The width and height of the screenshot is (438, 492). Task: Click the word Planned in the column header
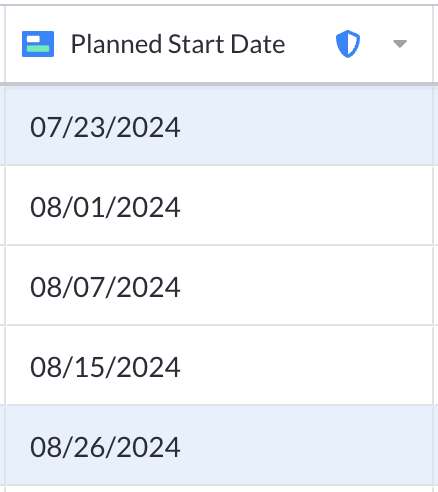[x=117, y=44]
